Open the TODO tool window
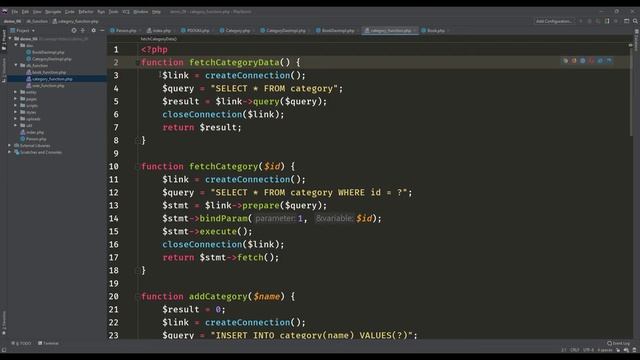Image resolution: width=640 pixels, height=360 pixels. [x=21, y=343]
